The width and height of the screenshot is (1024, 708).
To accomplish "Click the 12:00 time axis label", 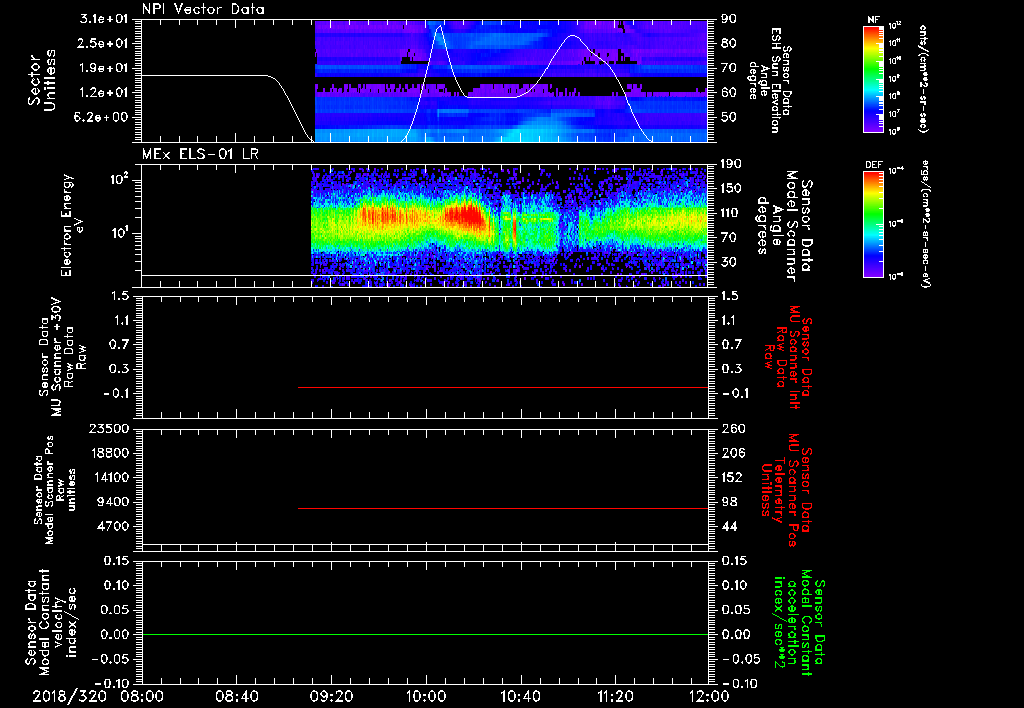I will pos(709,697).
